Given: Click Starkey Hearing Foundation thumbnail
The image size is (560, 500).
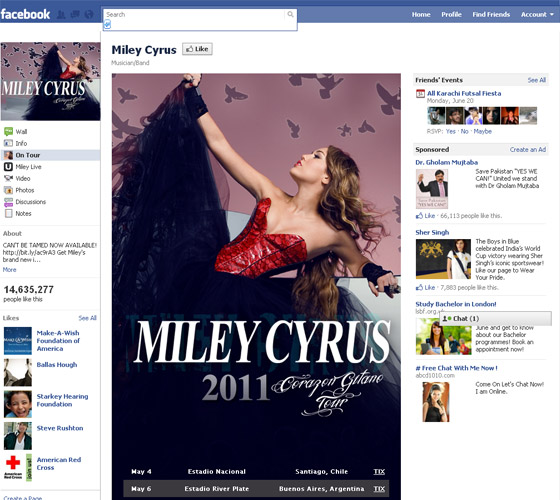Looking at the screenshot, I should tap(18, 404).
